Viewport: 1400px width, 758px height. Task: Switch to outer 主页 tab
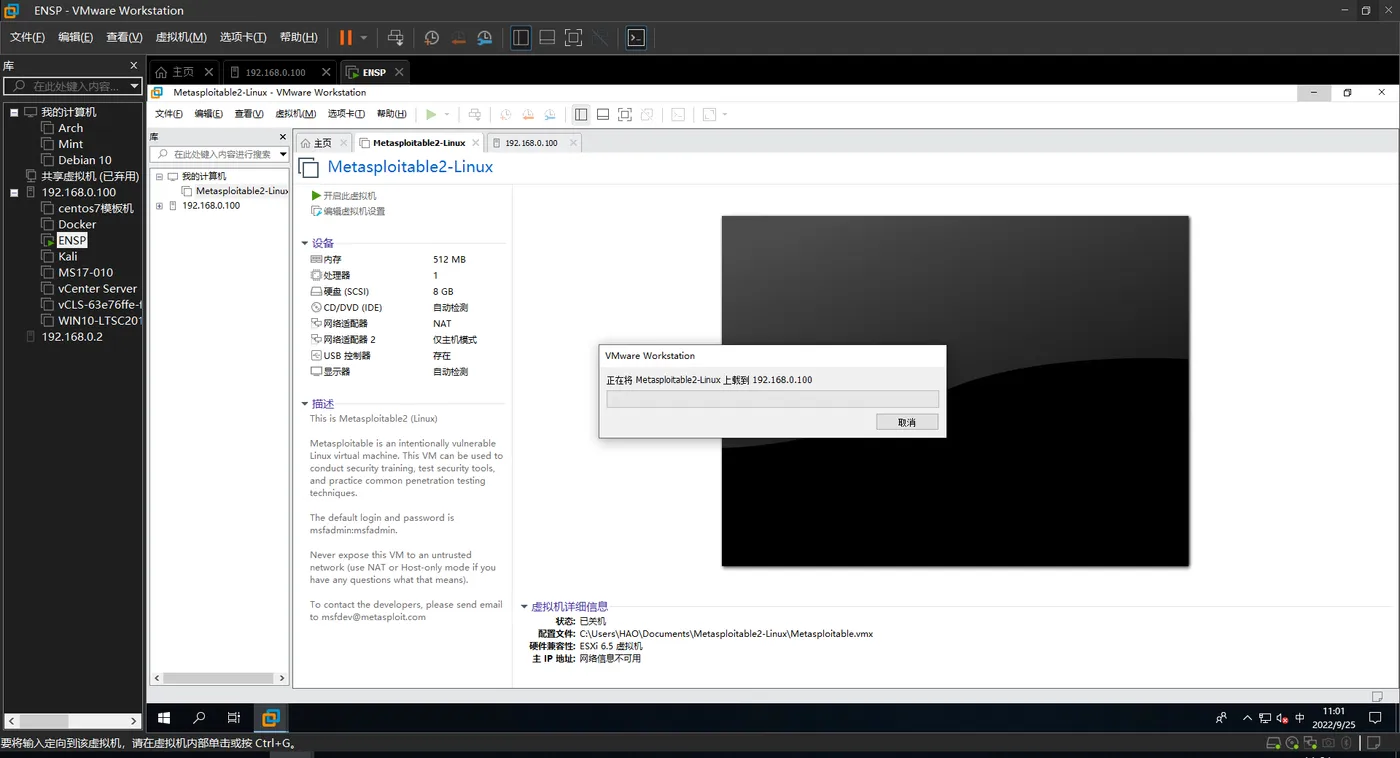183,72
